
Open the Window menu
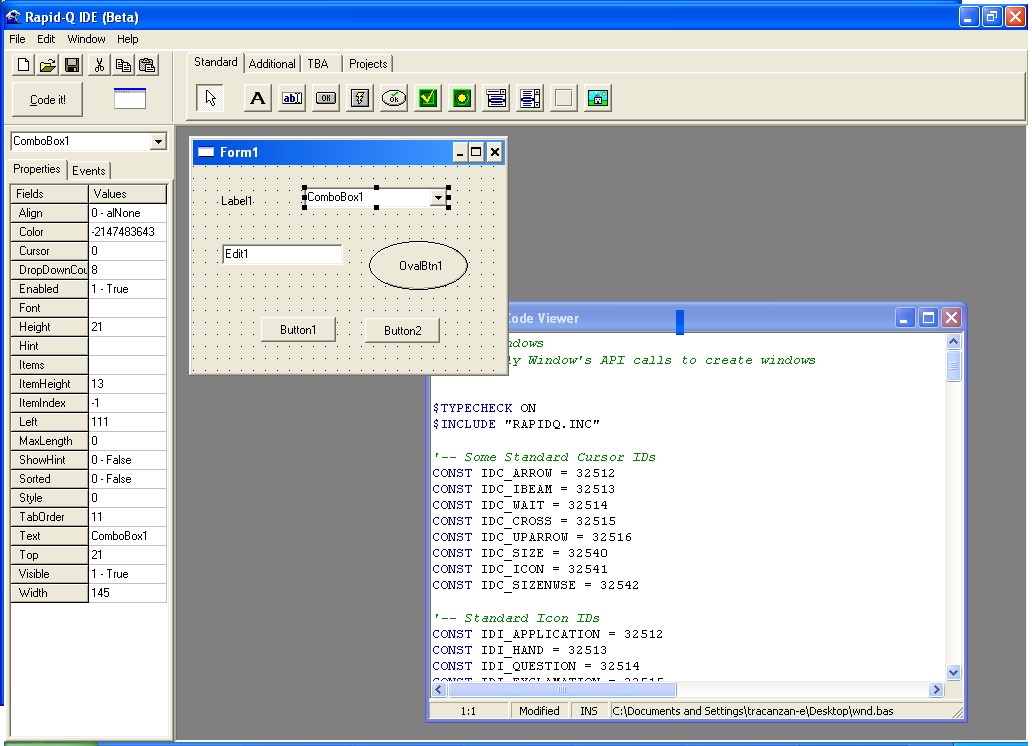tap(86, 39)
